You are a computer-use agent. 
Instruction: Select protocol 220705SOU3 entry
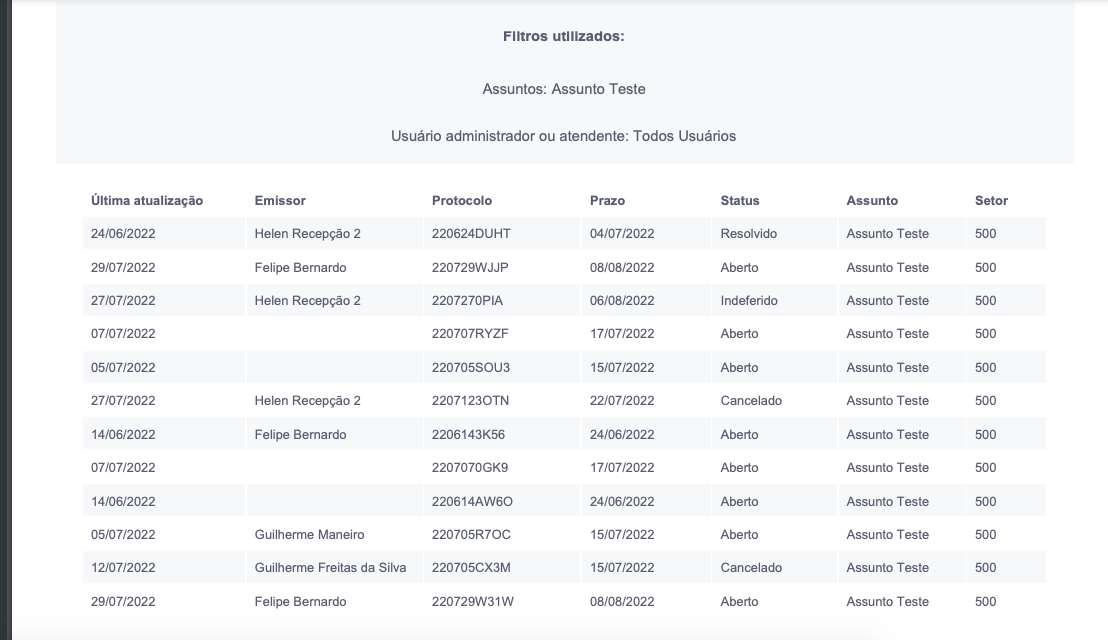coord(471,367)
